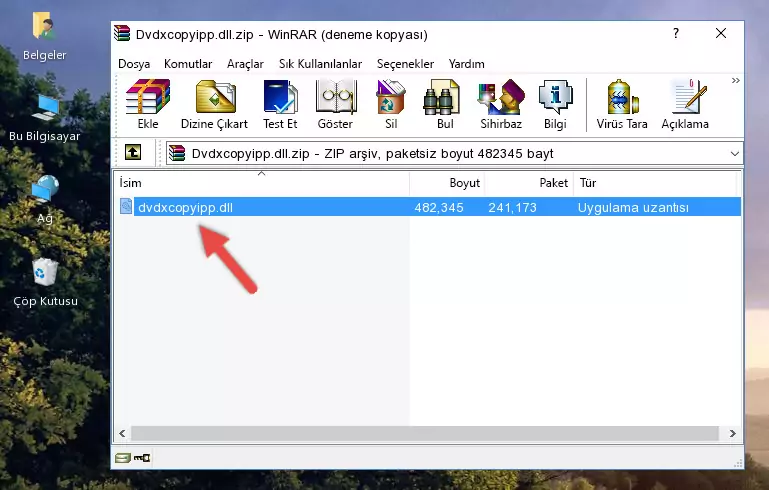Viewport: 769px width, 490px height.
Task: Open the archive path dropdown
Action: click(x=734, y=154)
